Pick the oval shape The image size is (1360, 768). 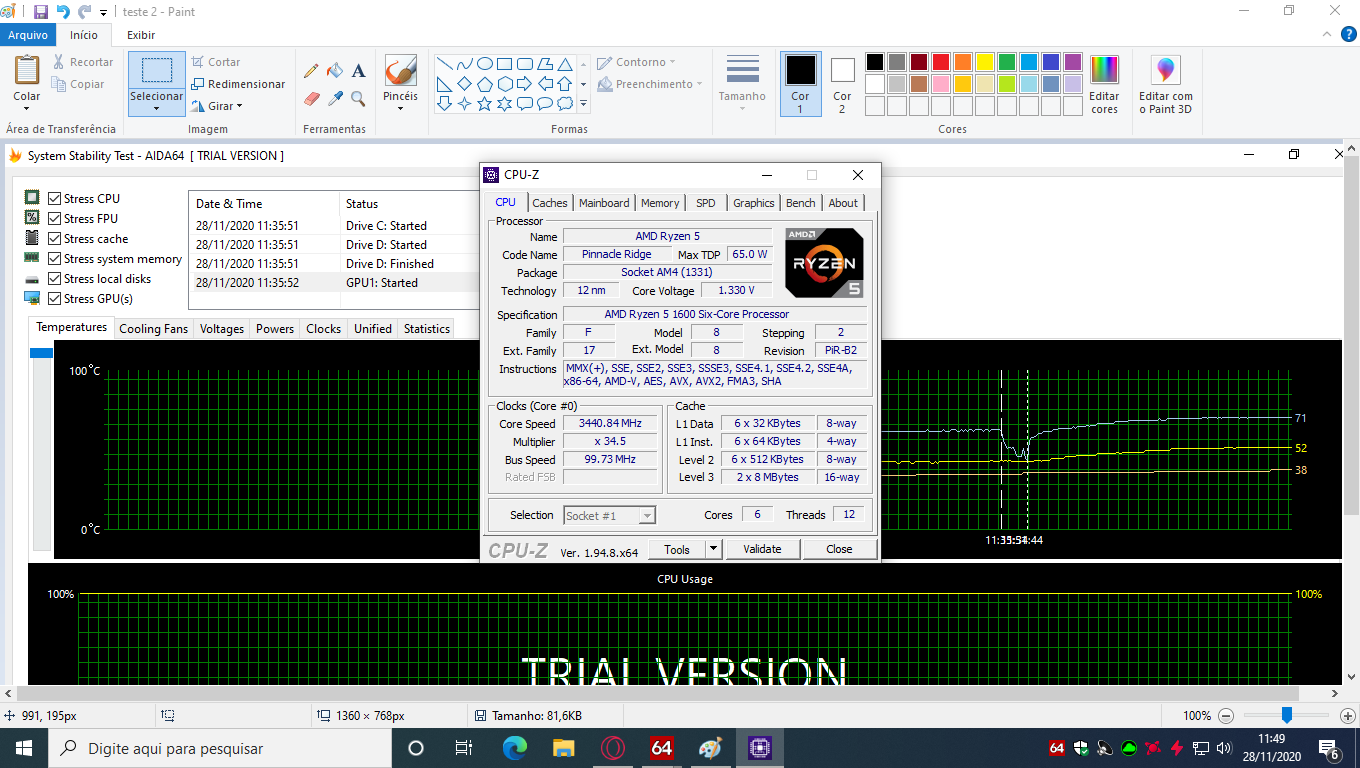tap(484, 63)
